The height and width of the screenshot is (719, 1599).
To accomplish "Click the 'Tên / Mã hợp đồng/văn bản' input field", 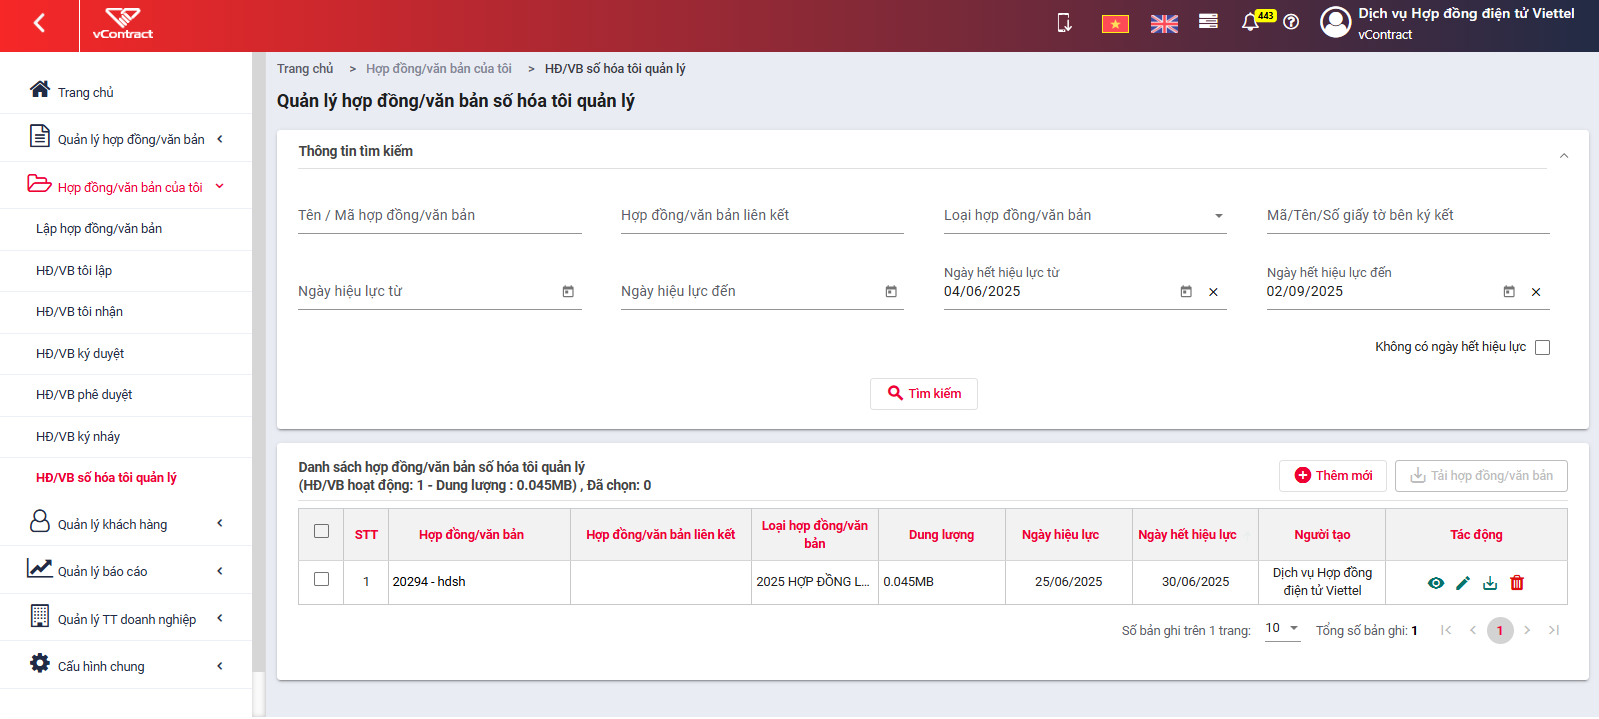I will [x=440, y=216].
